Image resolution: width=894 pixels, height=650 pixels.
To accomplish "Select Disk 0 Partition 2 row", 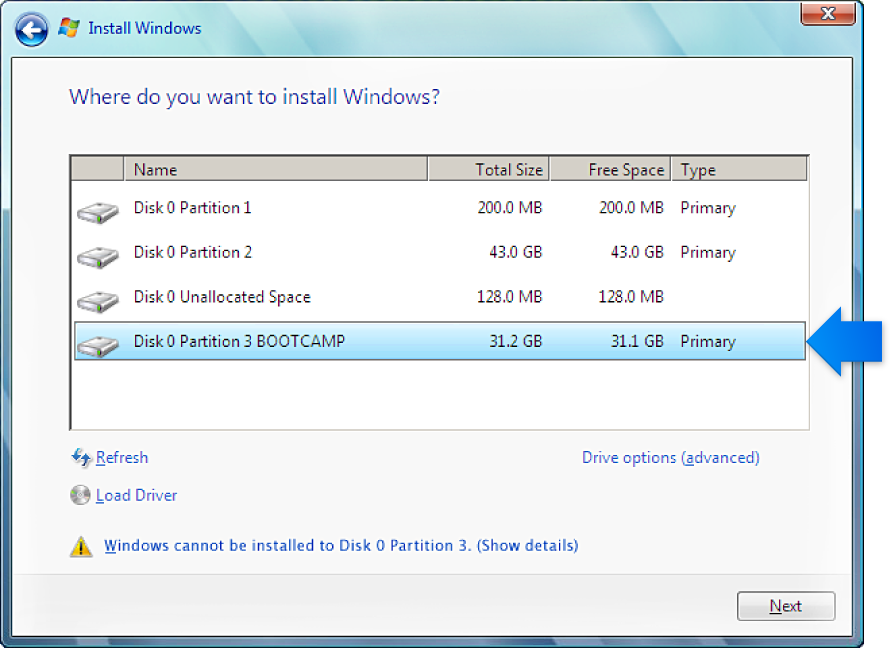I will point(440,253).
